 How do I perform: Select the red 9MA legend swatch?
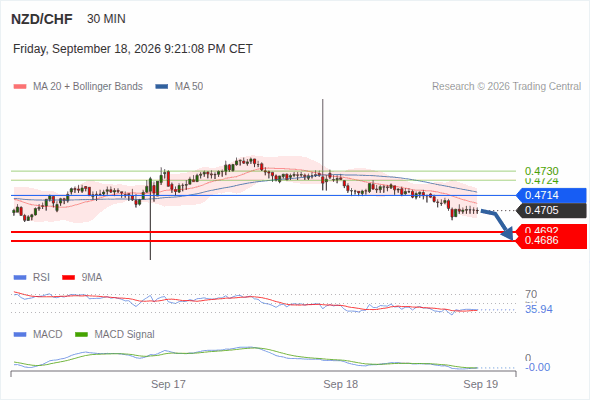[x=68, y=278]
